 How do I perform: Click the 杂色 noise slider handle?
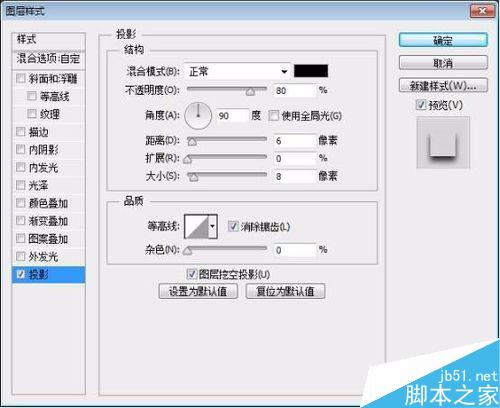point(188,251)
